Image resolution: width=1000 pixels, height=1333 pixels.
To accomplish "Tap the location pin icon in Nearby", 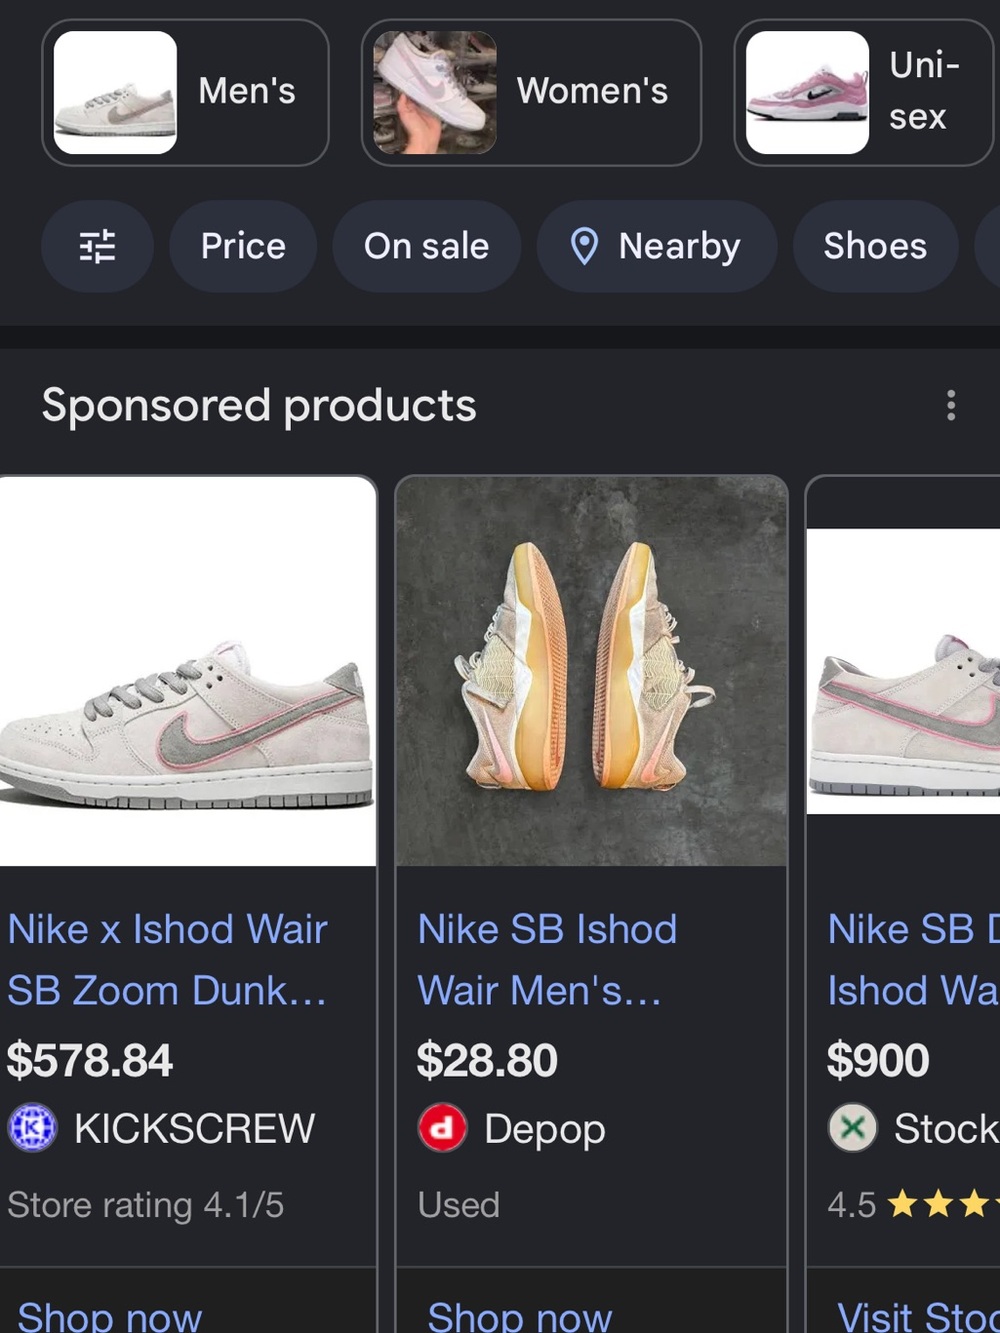I will tap(584, 246).
